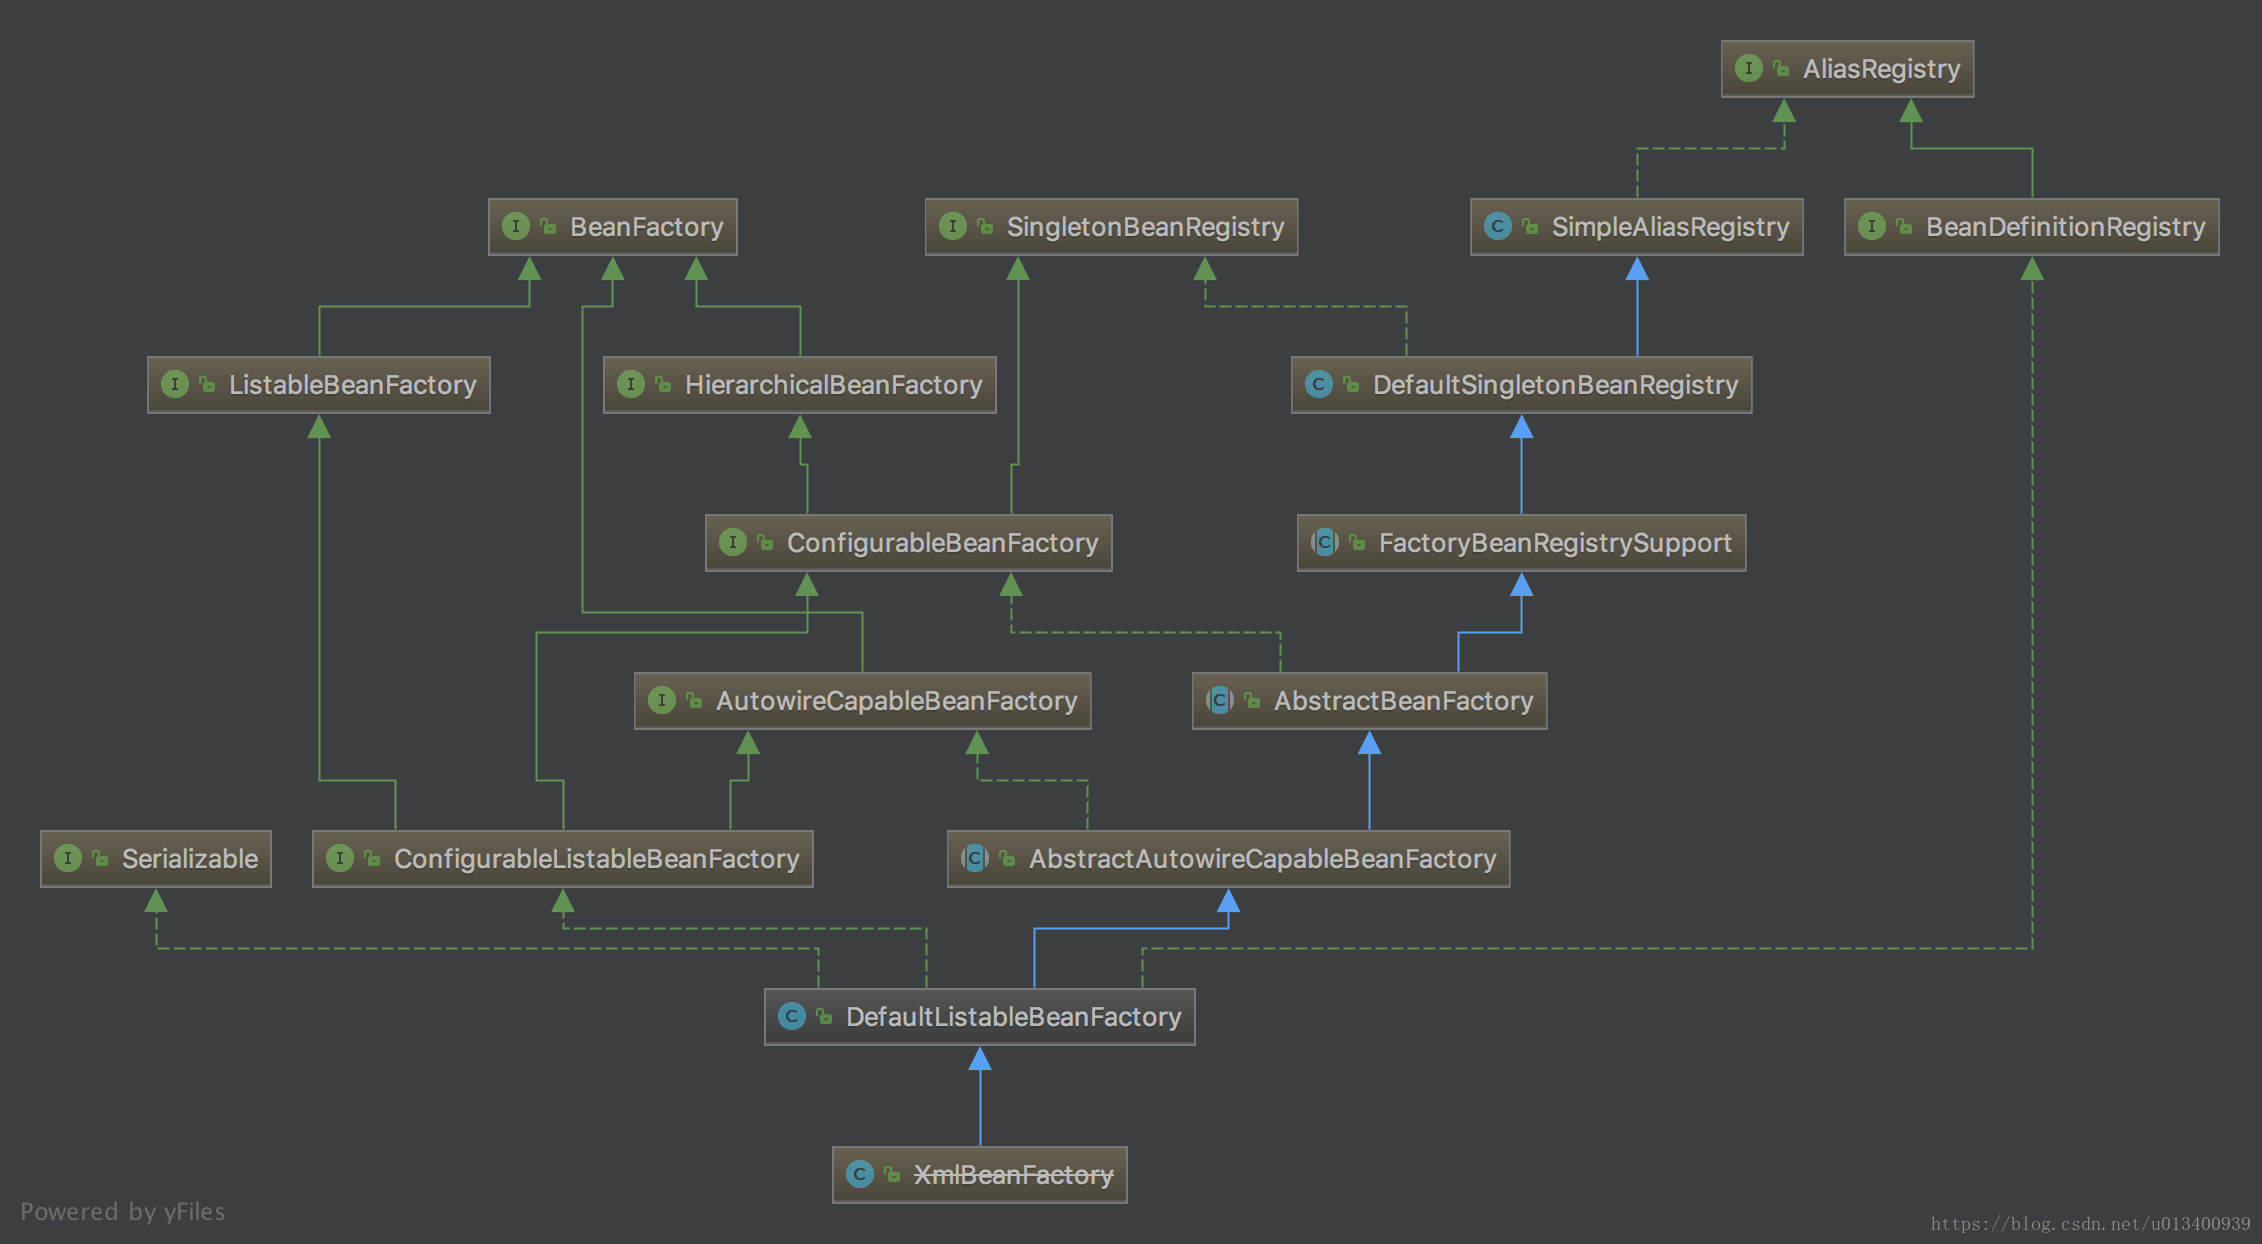Viewport: 2262px width, 1244px height.
Task: Click visibility lock icon on SingletonBeanRegistry node
Action: 985,227
